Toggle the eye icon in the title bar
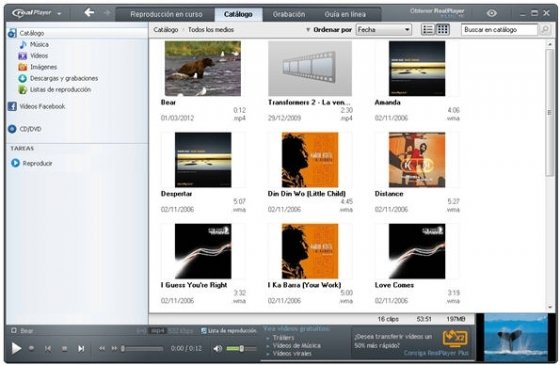560x365 pixels. 491,13
